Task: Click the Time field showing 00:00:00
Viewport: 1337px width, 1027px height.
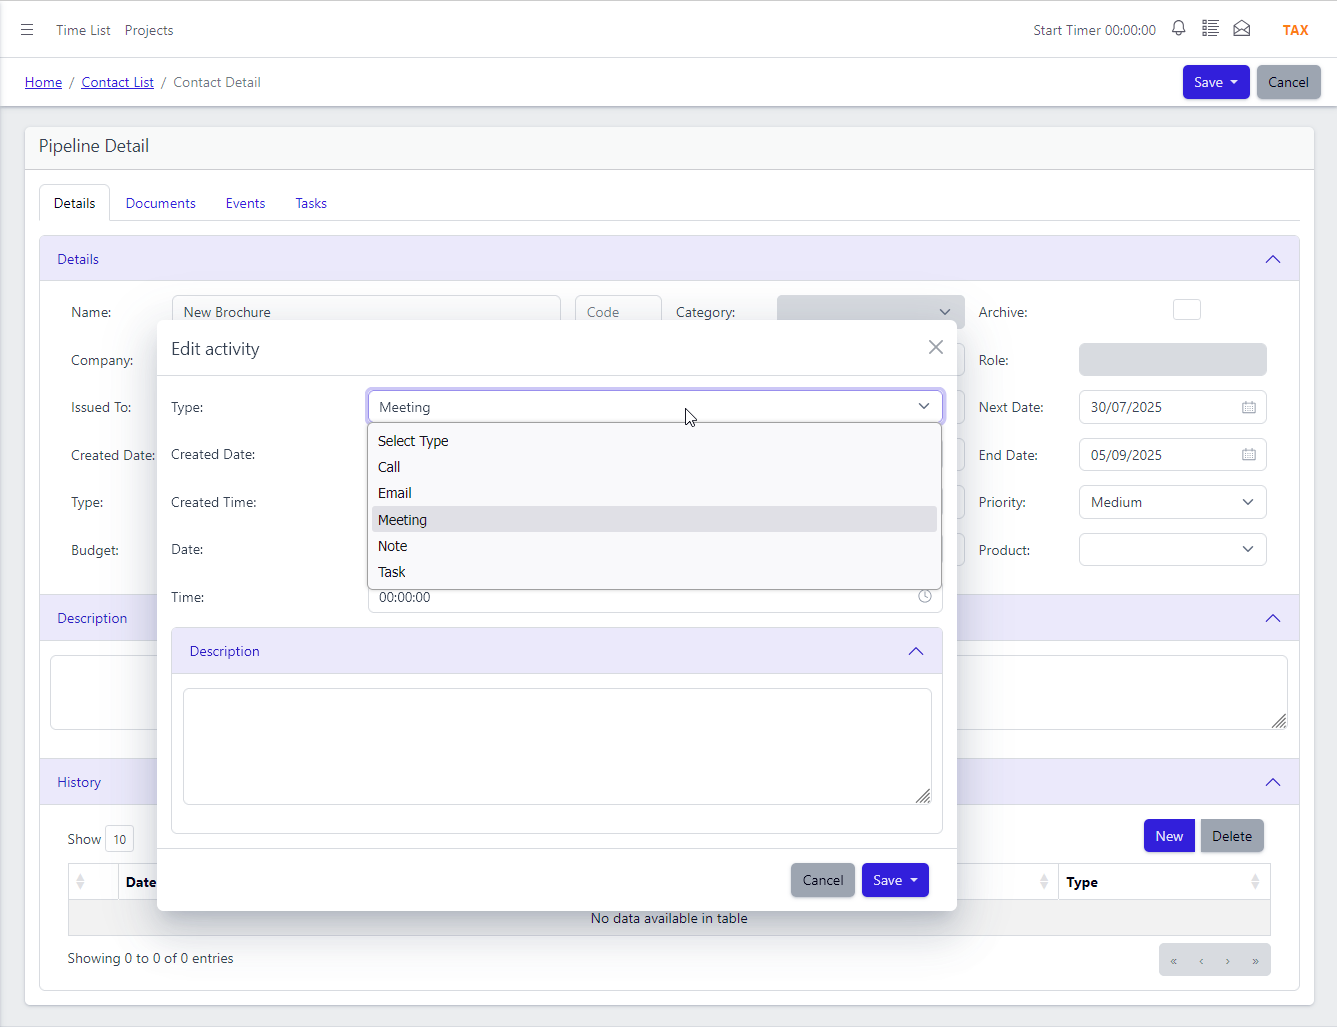Action: point(655,598)
